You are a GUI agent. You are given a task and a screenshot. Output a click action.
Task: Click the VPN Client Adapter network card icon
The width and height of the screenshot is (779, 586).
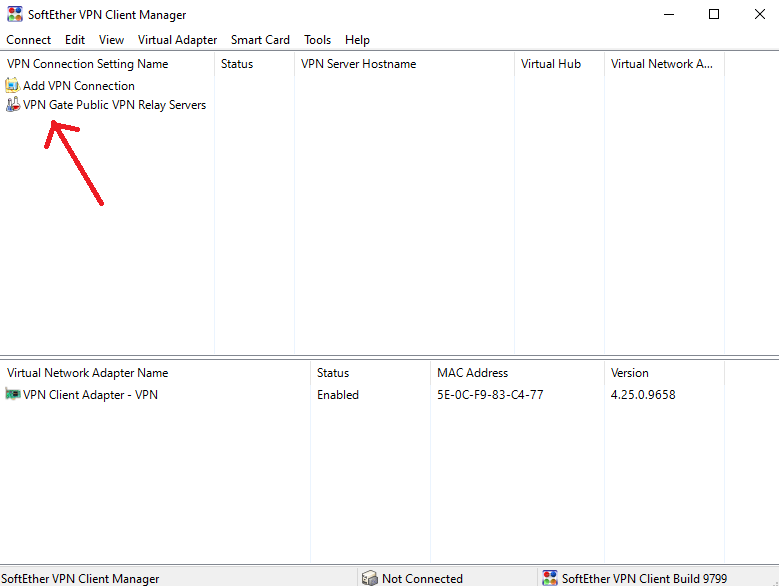12,394
